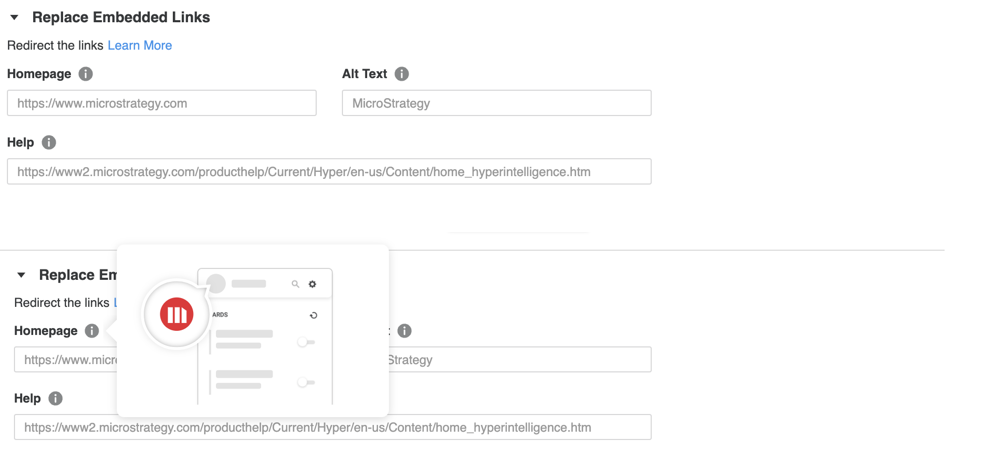Click the lower Help URL input field

(x=332, y=428)
